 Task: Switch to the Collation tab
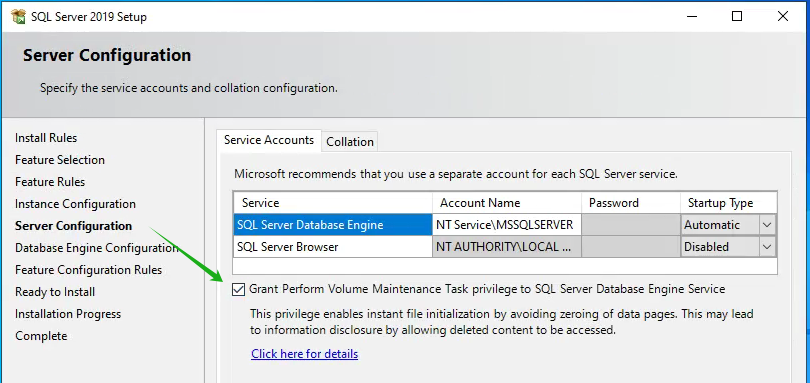point(350,142)
